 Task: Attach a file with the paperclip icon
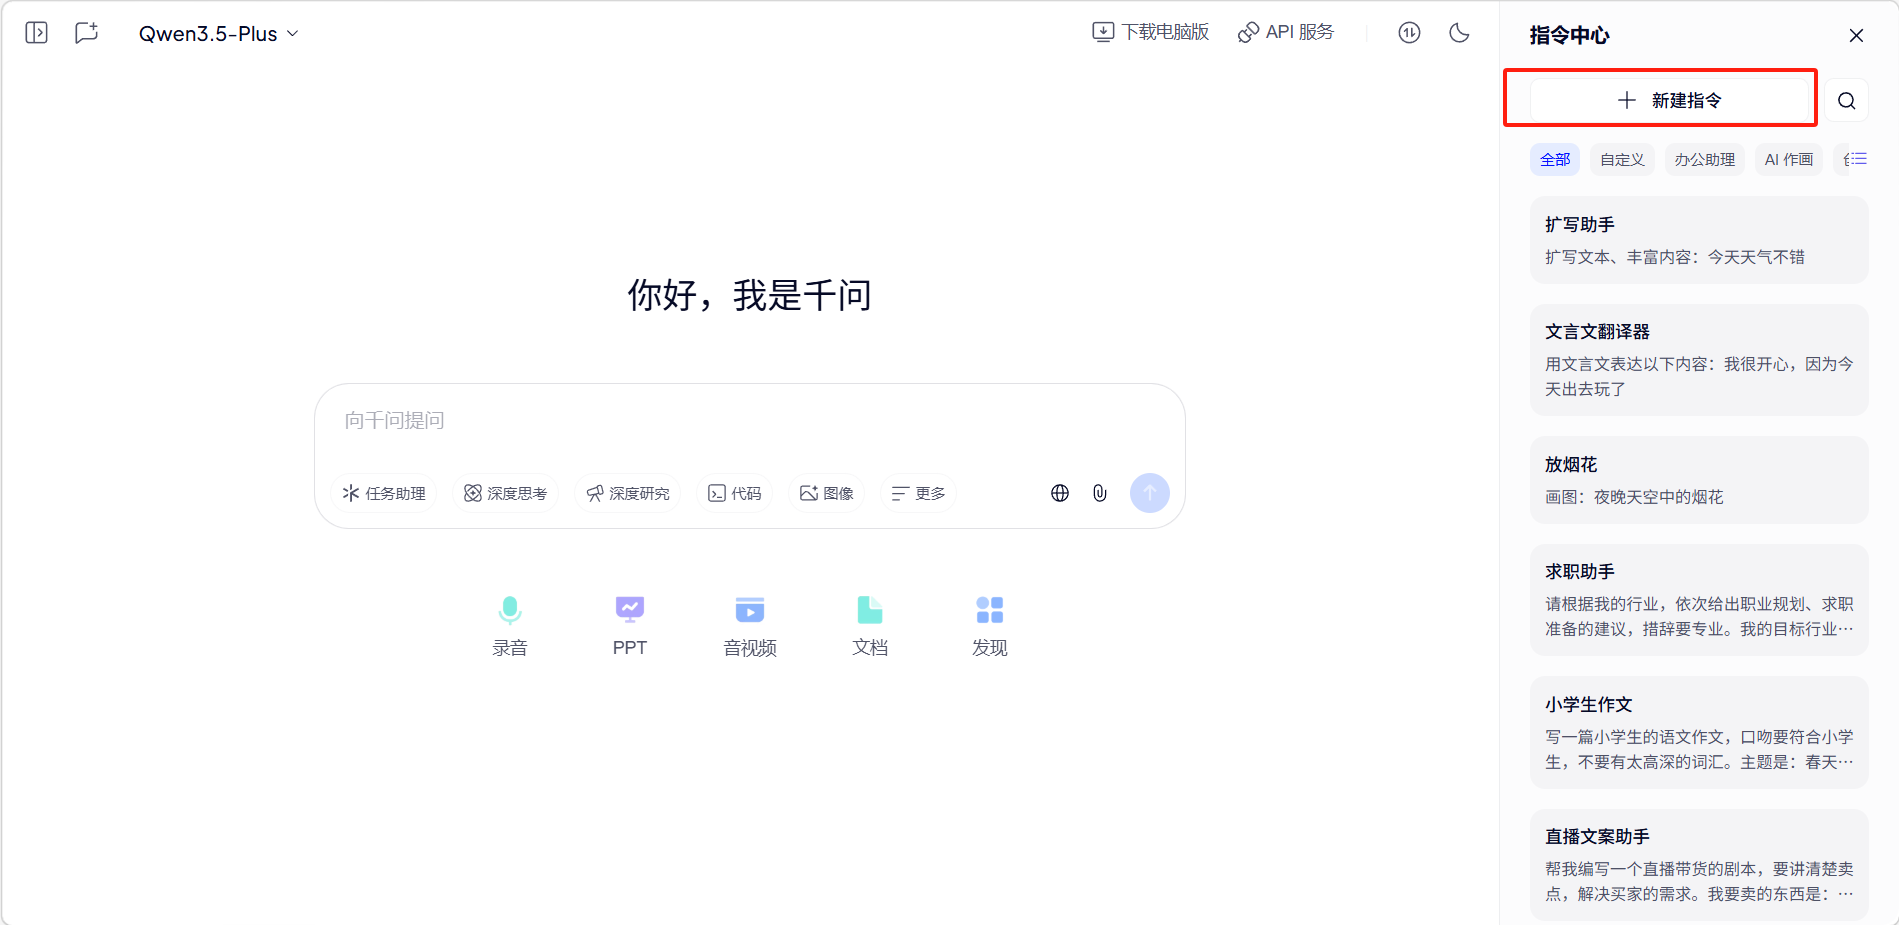tap(1100, 493)
